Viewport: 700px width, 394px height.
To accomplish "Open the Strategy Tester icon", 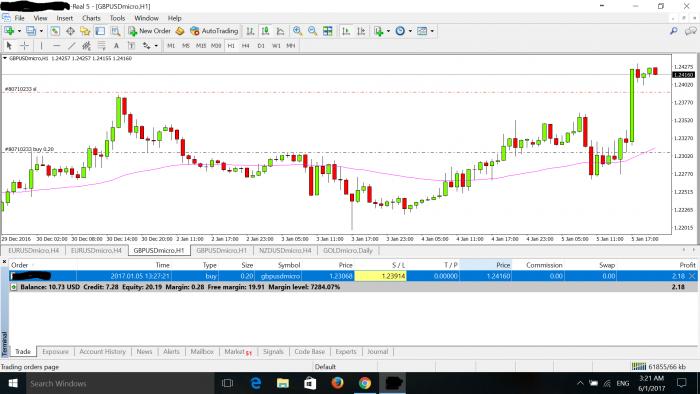I will [x=115, y=31].
